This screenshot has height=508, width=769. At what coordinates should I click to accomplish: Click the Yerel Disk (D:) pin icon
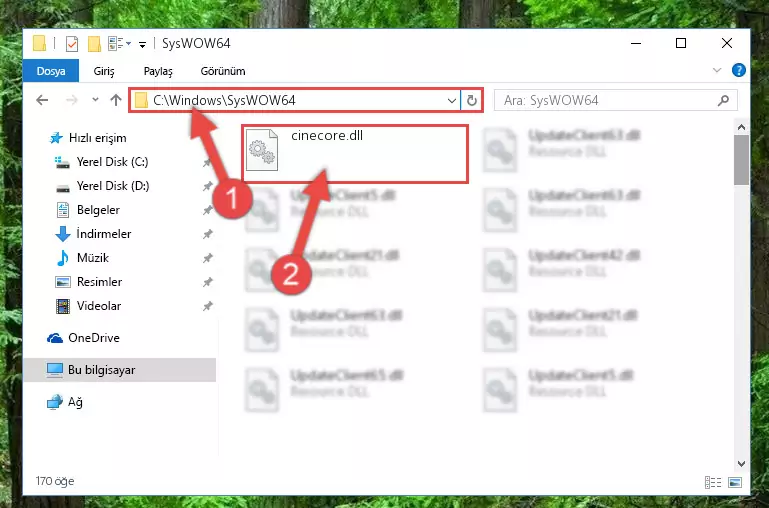pyautogui.click(x=207, y=186)
